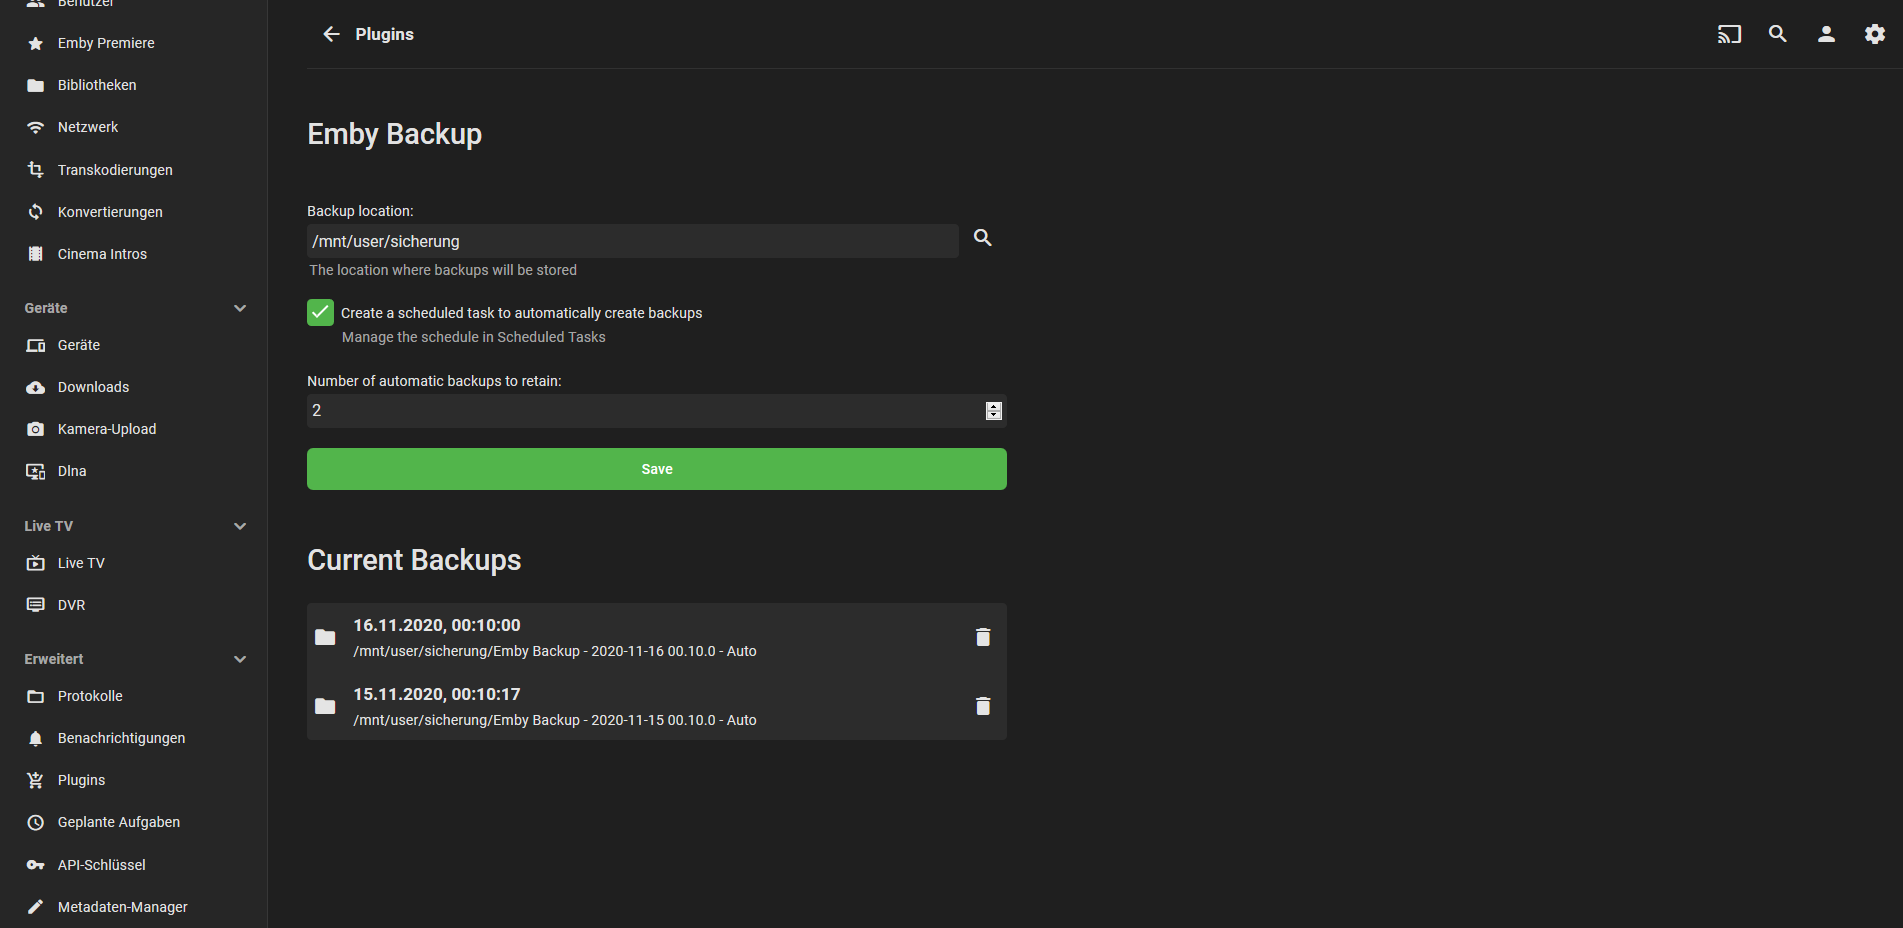Click the Emby Premiere star icon
This screenshot has width=1903, height=928.
point(36,43)
